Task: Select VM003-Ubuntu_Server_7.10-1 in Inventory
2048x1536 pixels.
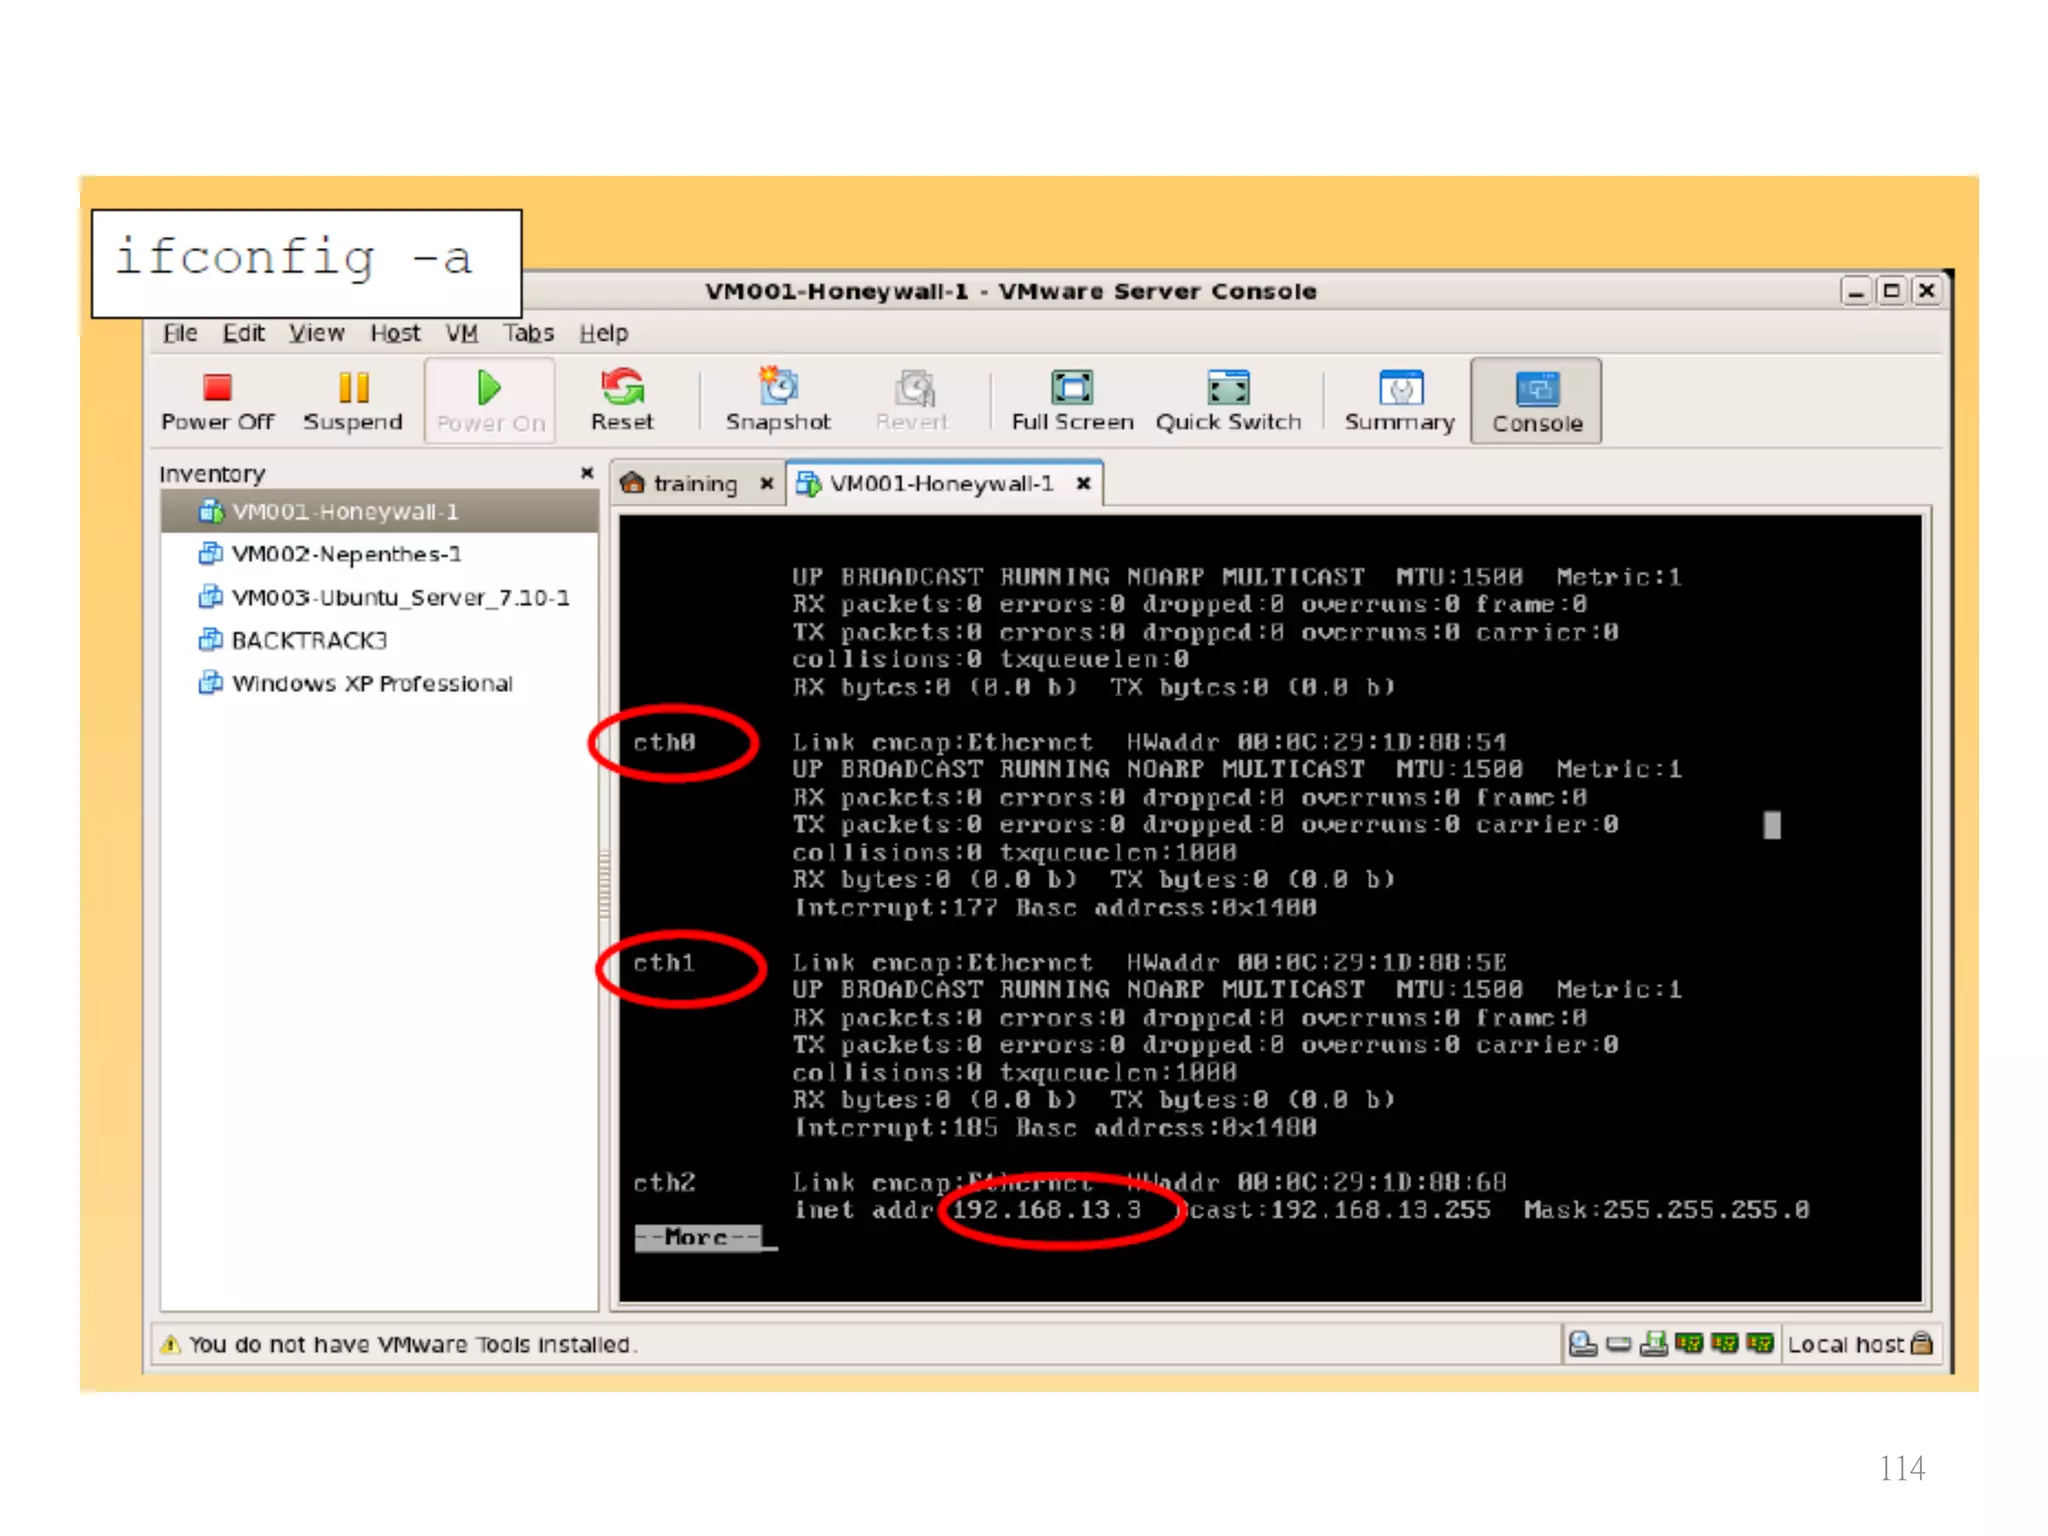Action: point(399,598)
